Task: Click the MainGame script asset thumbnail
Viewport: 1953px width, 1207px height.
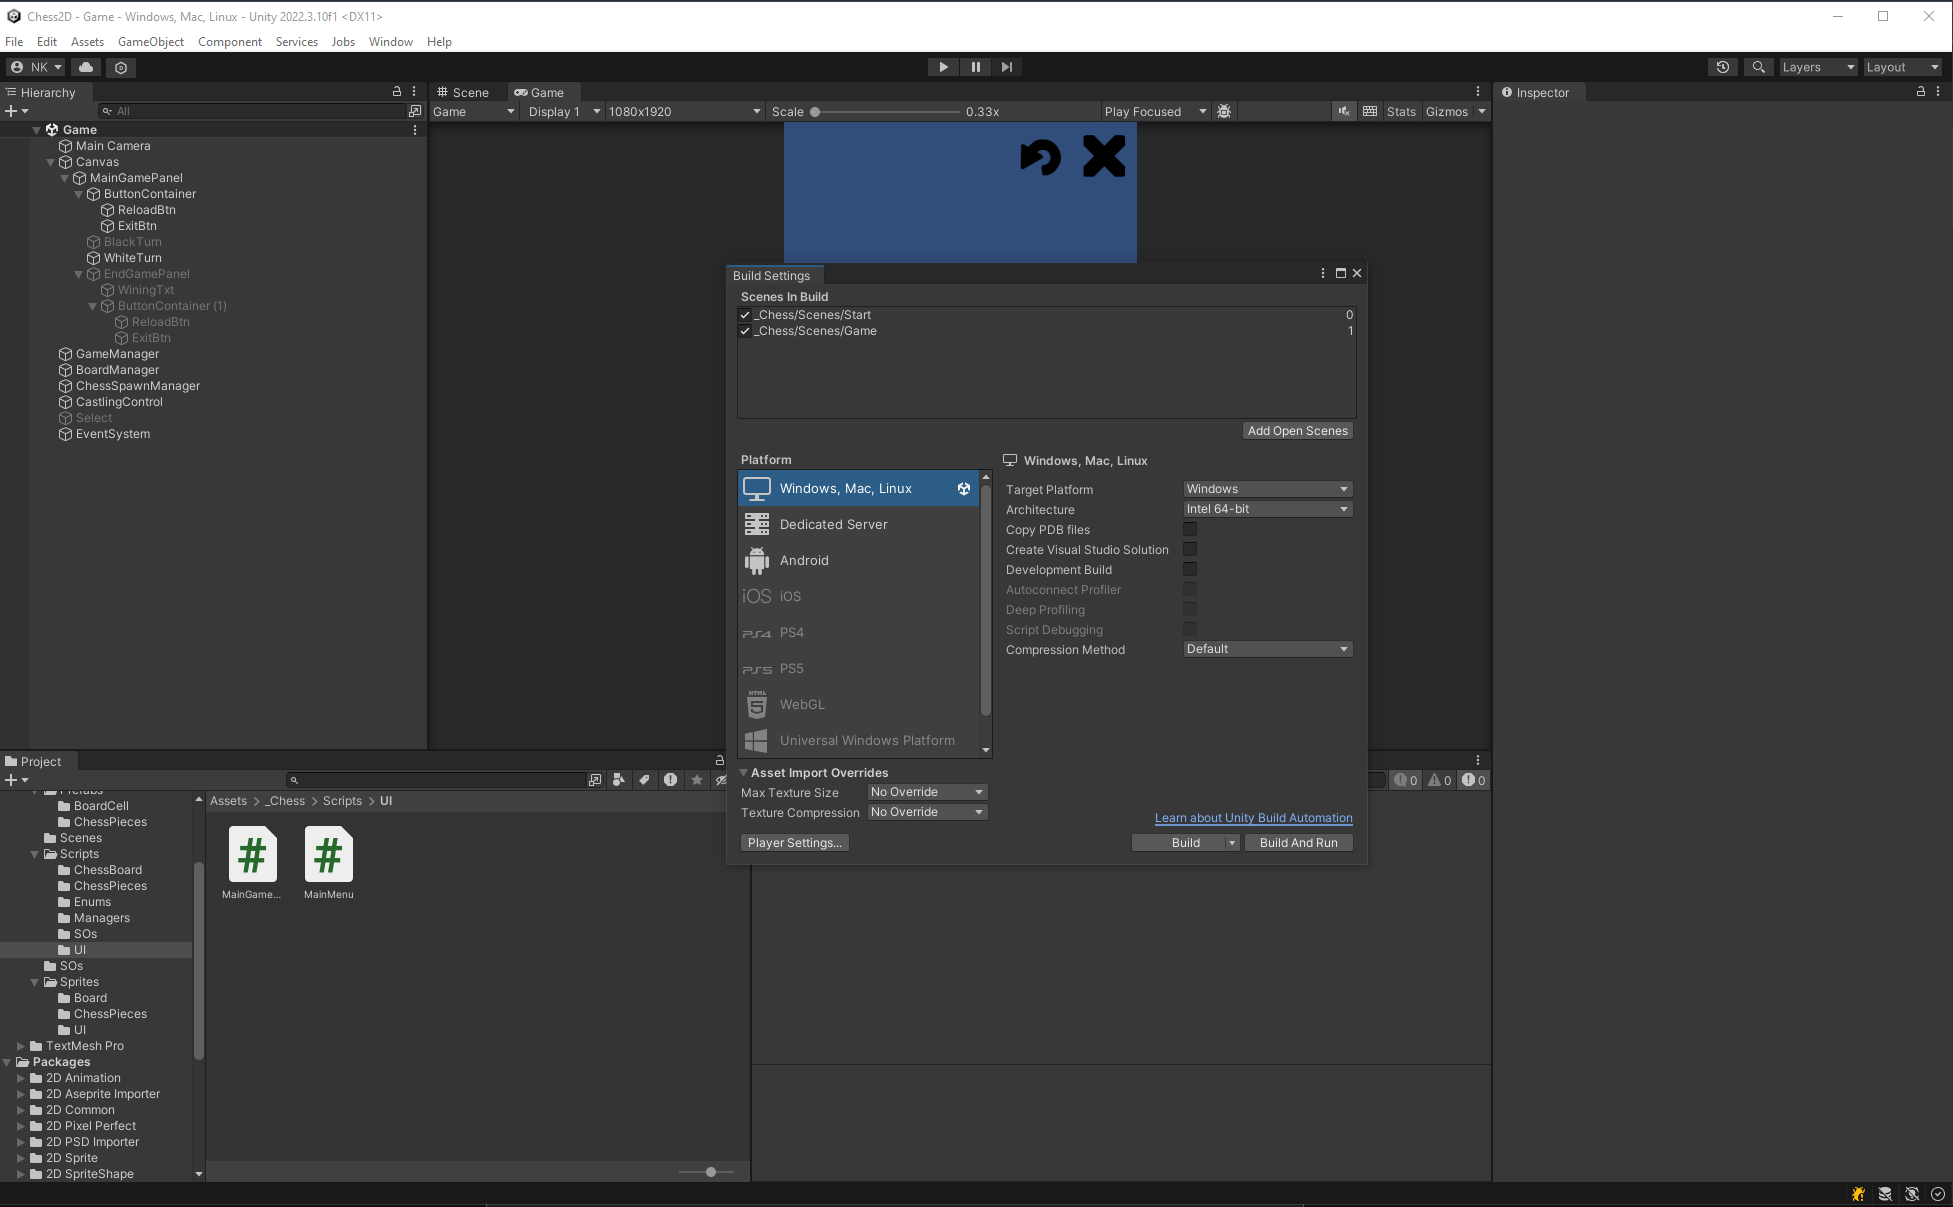Action: click(252, 854)
